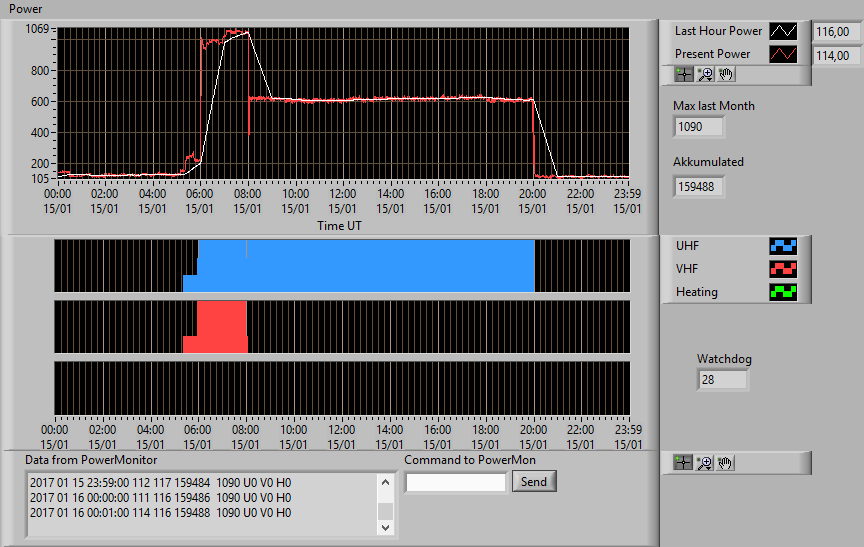Open the Present Power plot style icon
This screenshot has width=864, height=547.
coord(783,54)
